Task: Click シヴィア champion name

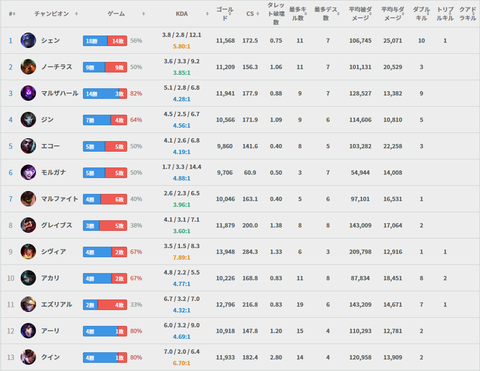Action: point(53,251)
